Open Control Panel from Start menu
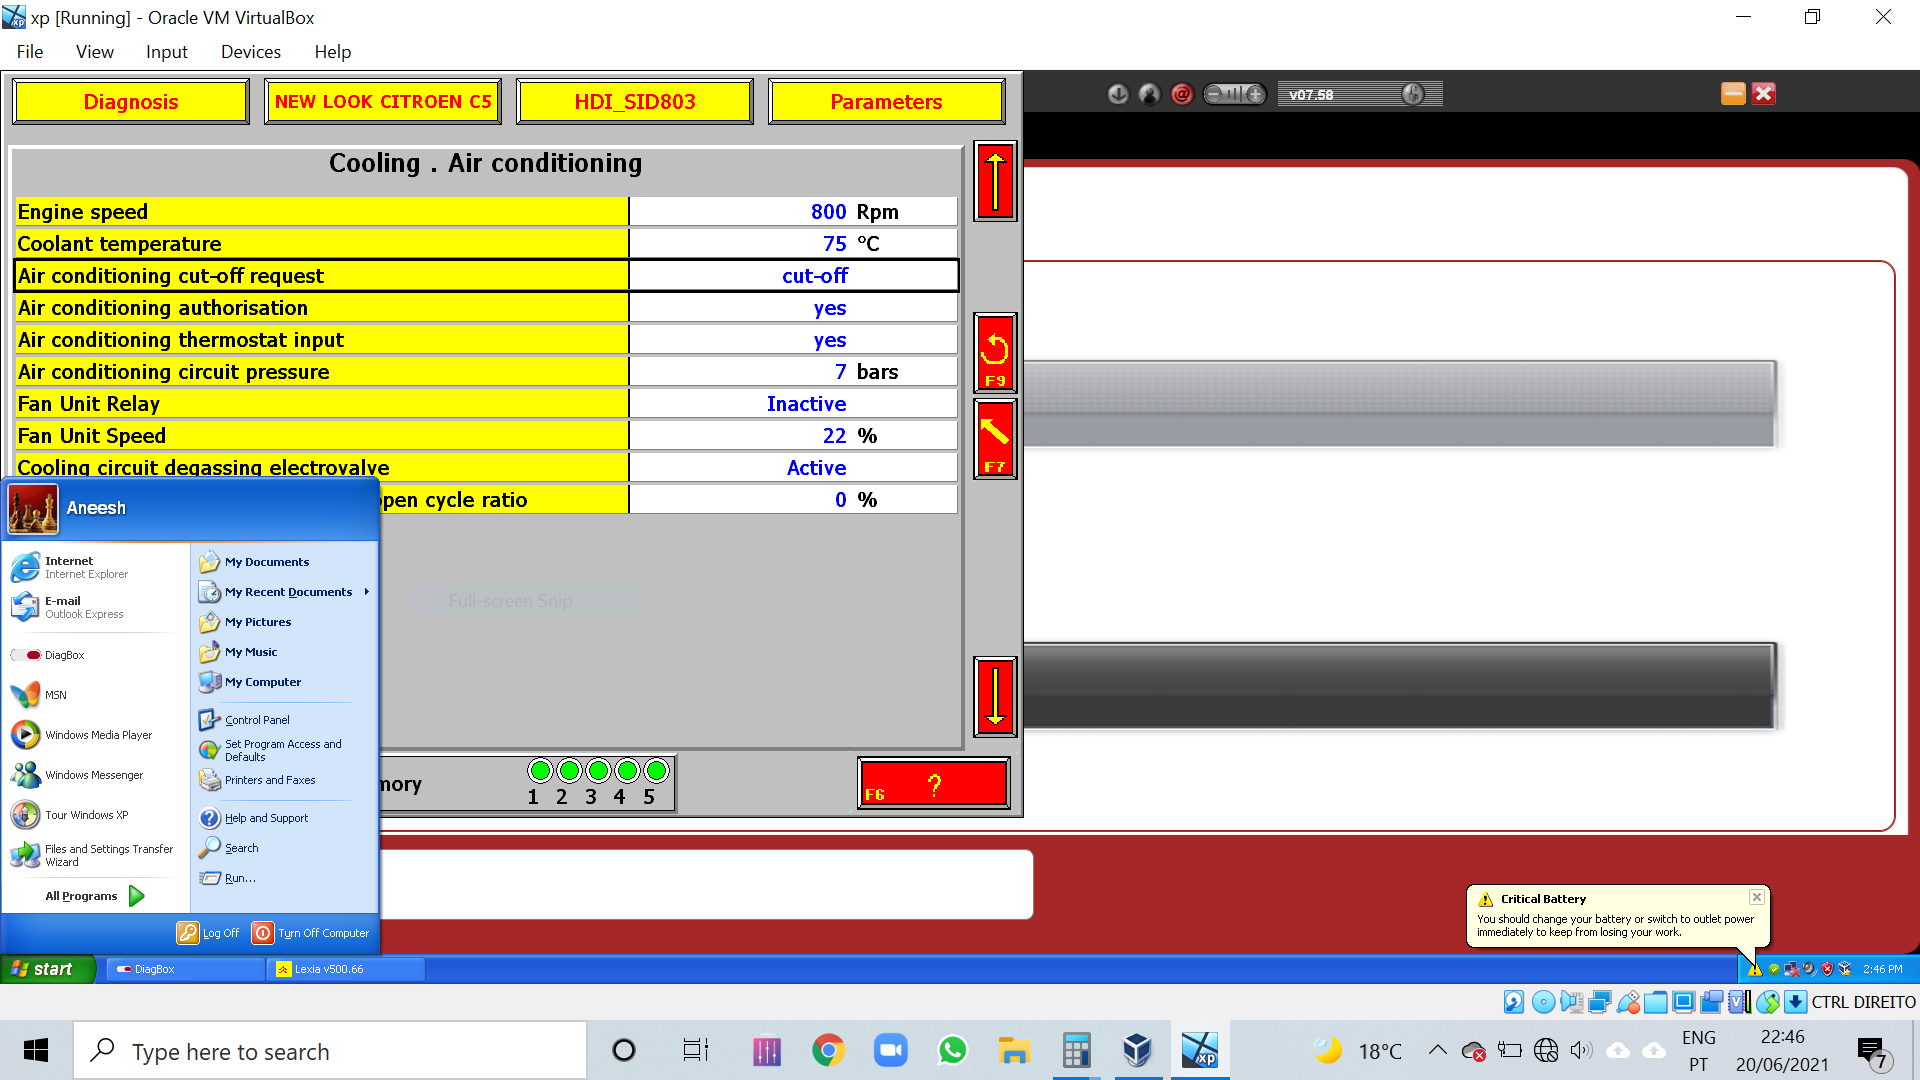This screenshot has height=1080, width=1920. point(284,720)
